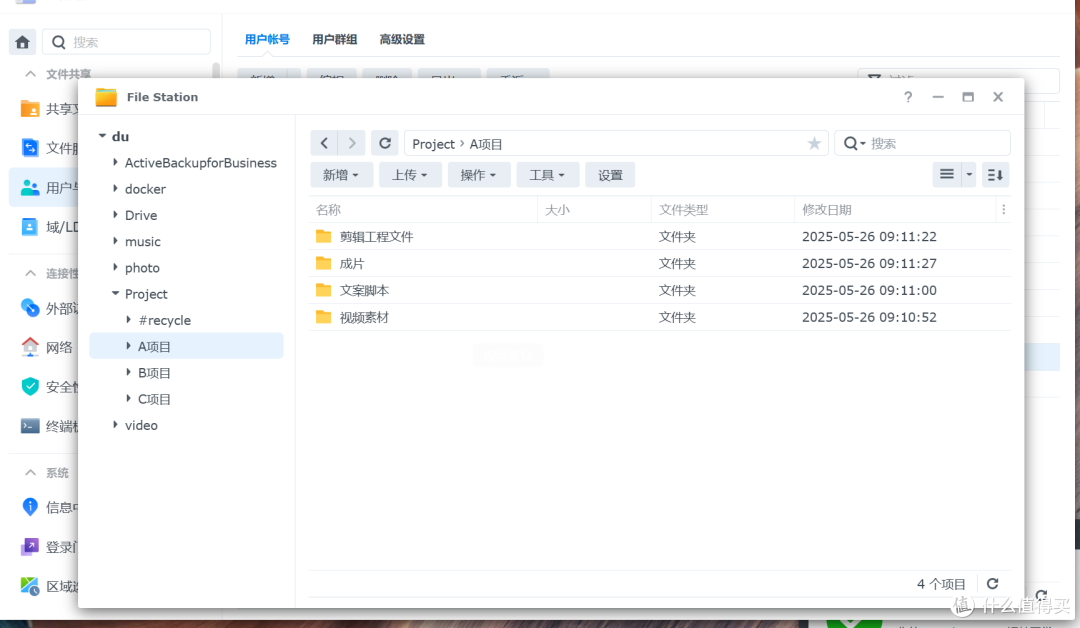The width and height of the screenshot is (1080, 628).
Task: Switch to the 用户群组 tab
Action: (x=334, y=39)
